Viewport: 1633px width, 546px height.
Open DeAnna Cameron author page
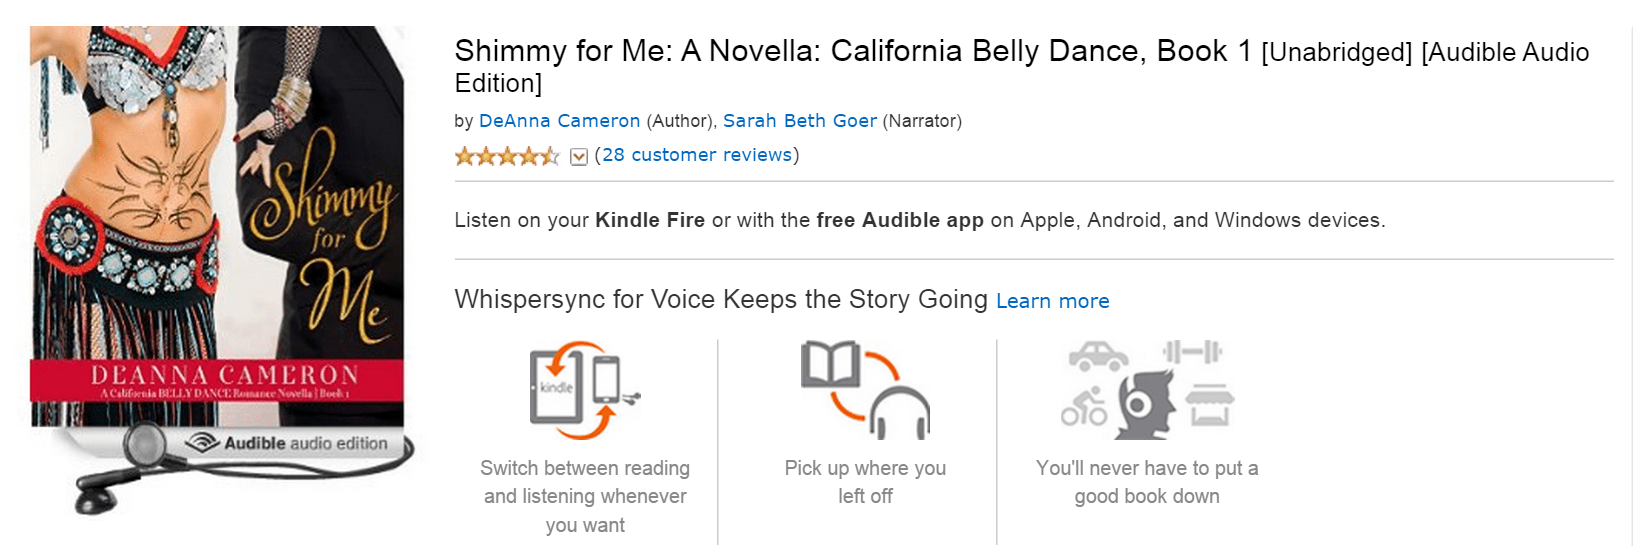[559, 121]
